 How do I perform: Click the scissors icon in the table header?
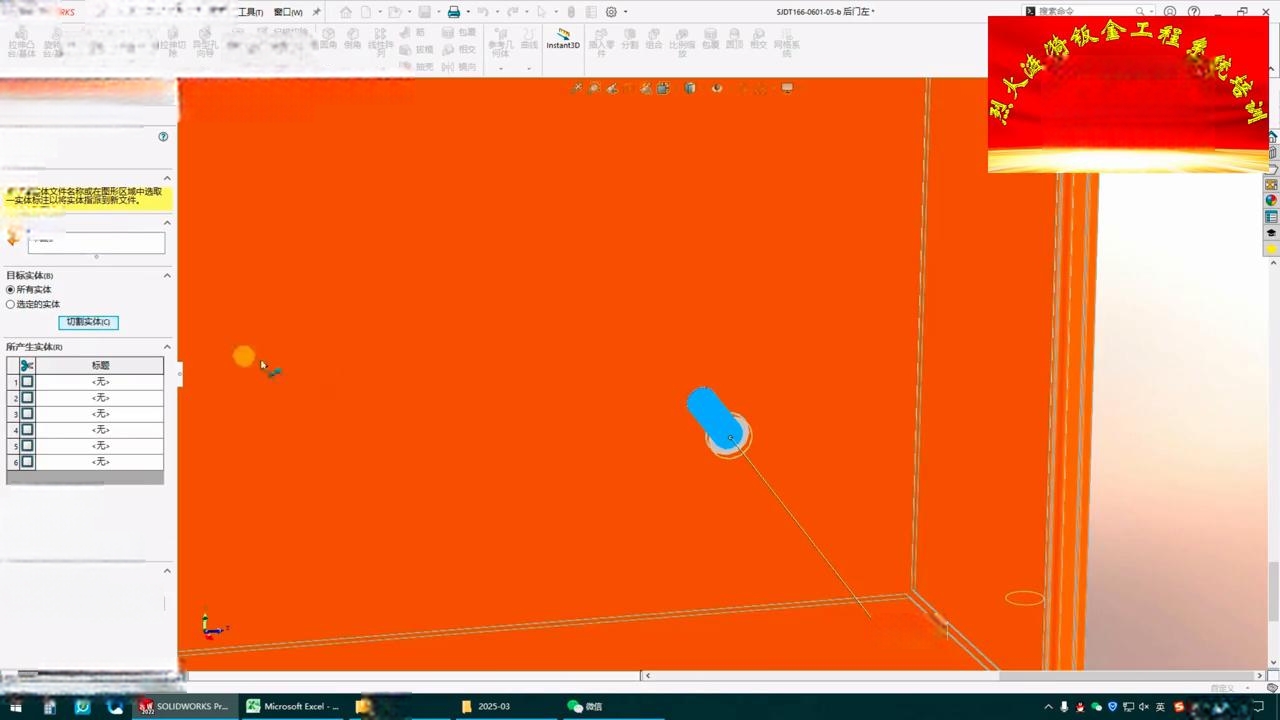click(x=27, y=366)
